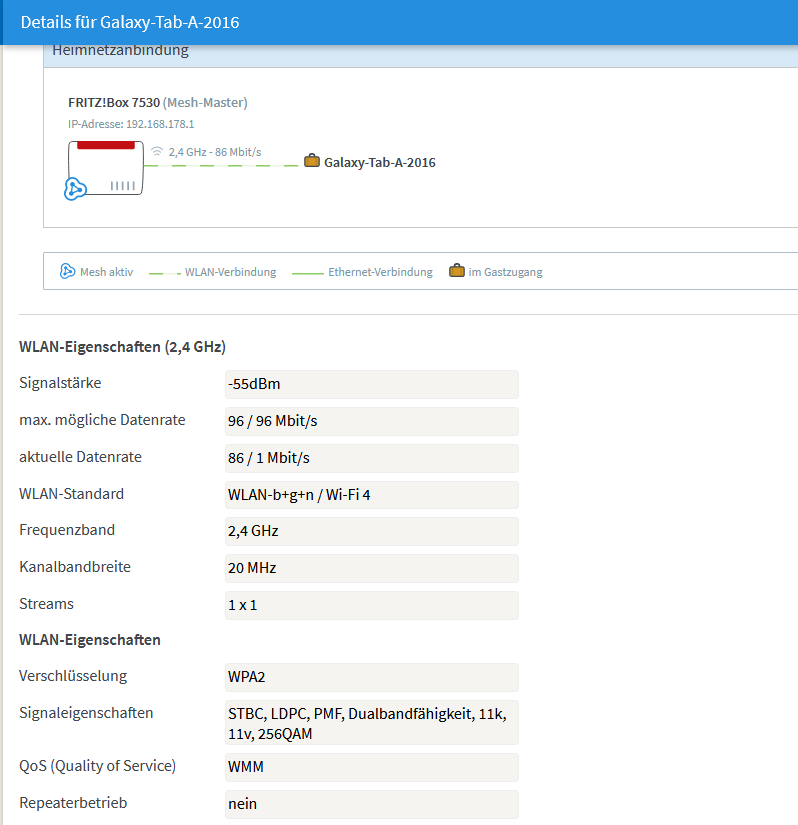The width and height of the screenshot is (798, 825).
Task: Click the im Gastzugang legend text
Action: (506, 272)
